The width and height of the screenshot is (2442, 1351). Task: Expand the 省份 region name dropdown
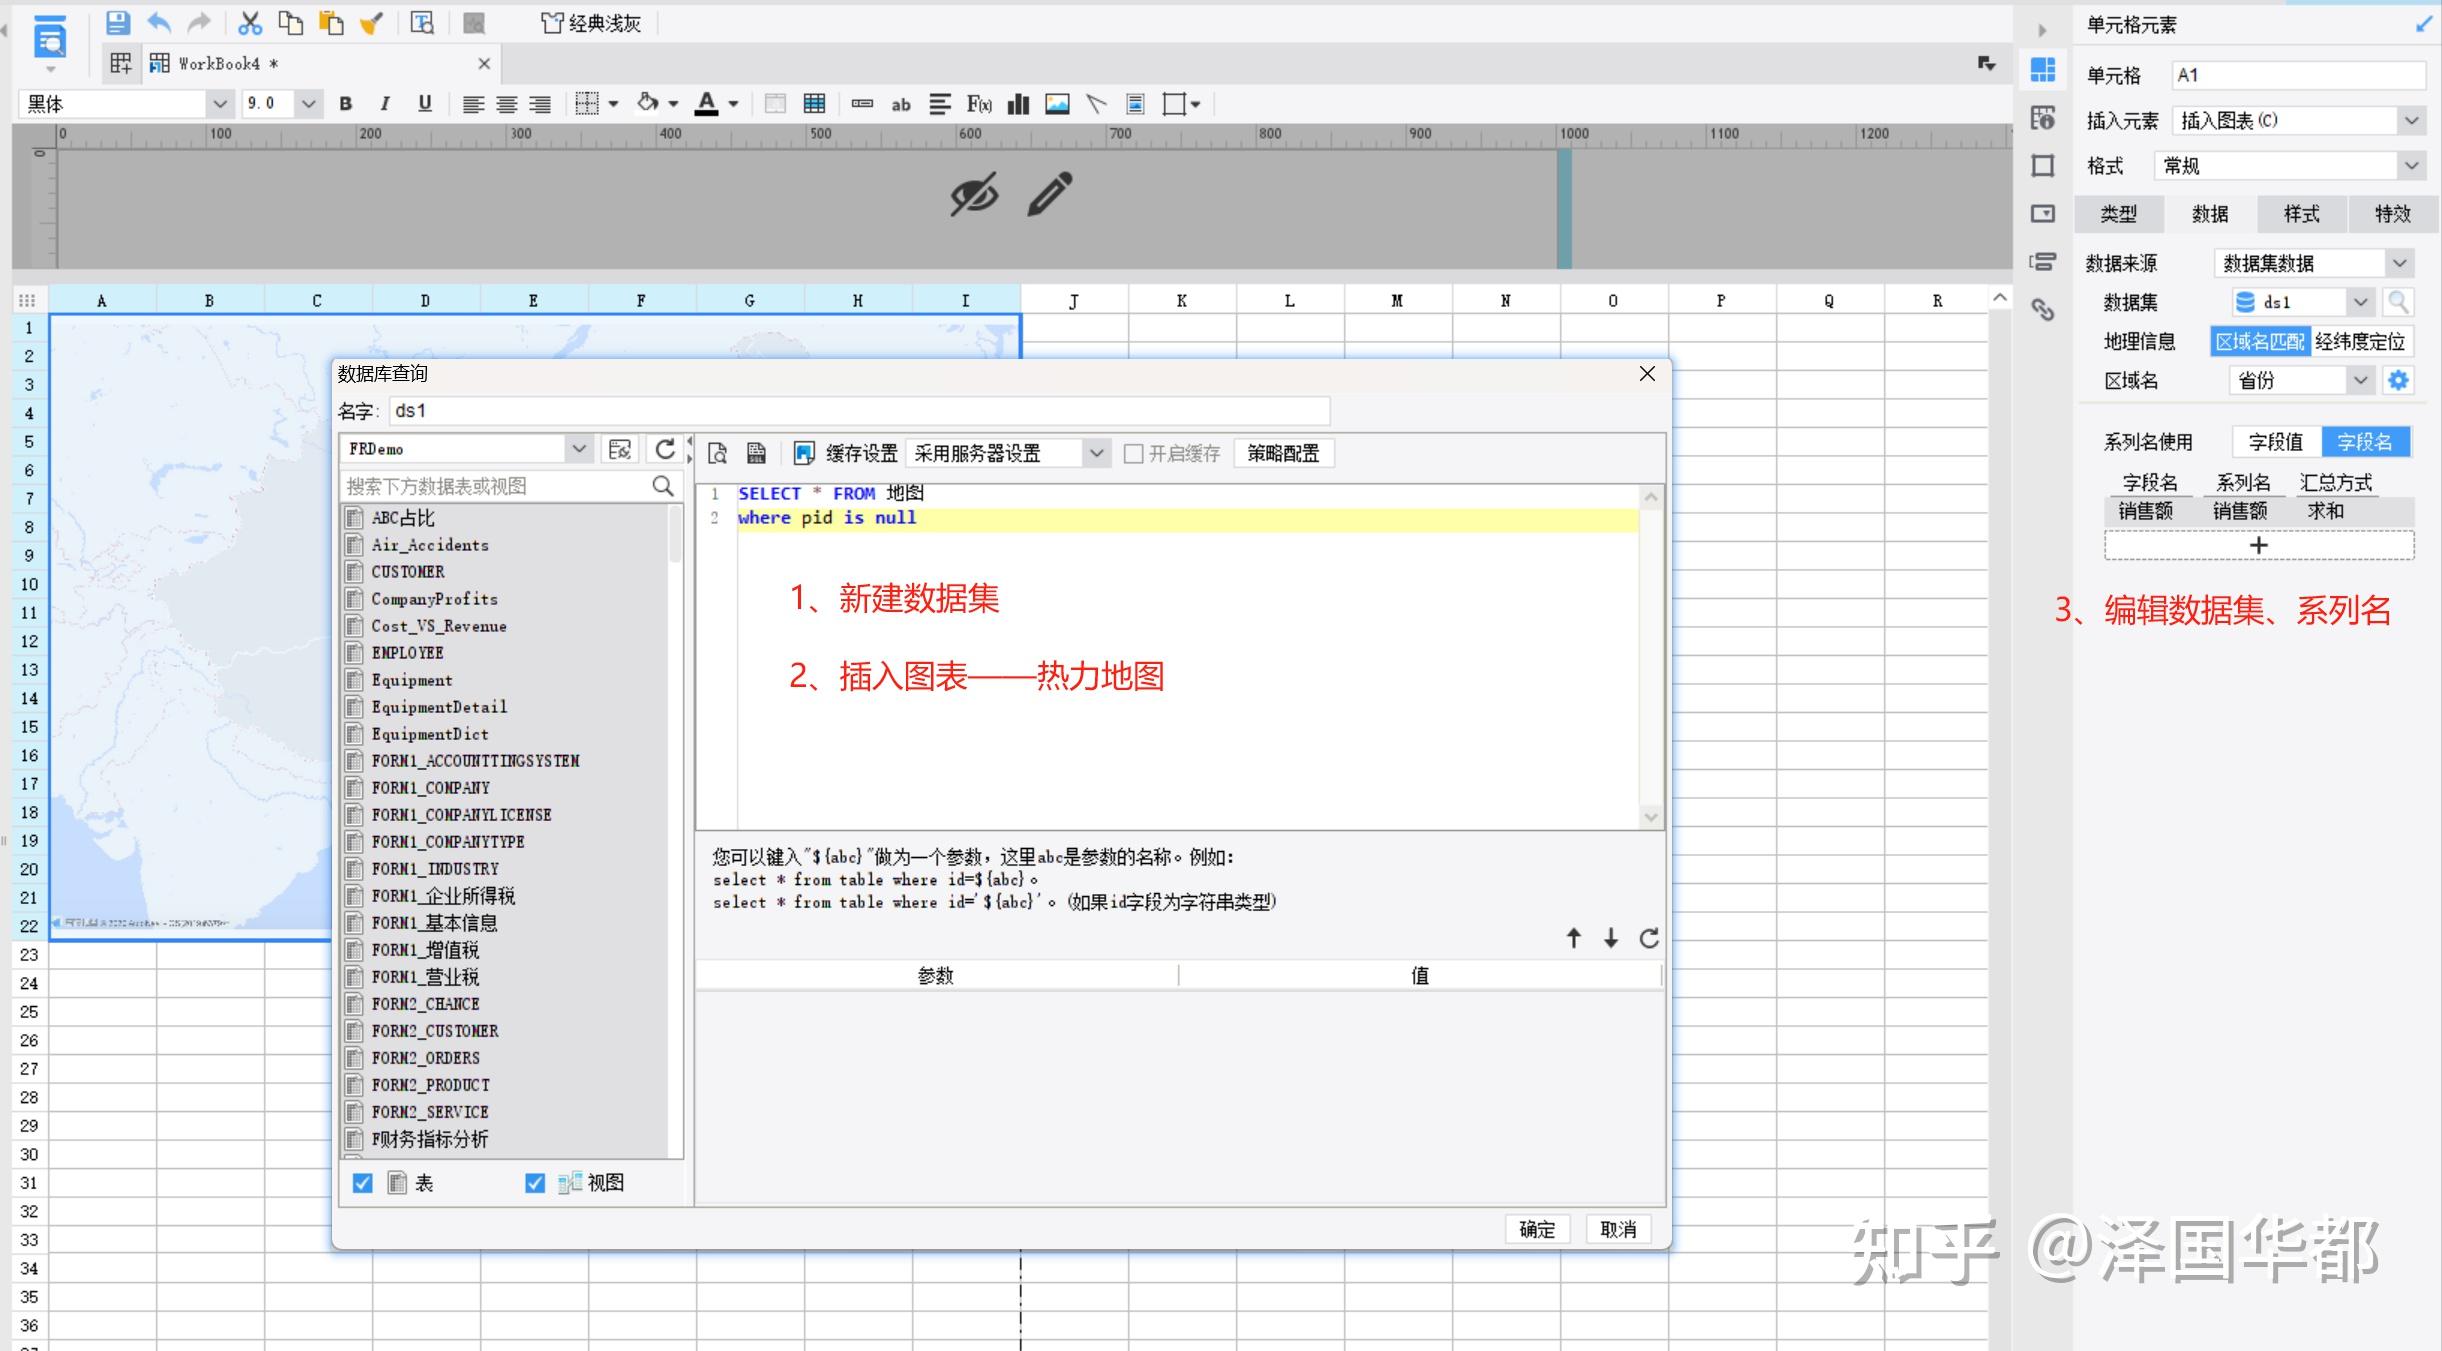coord(2360,380)
